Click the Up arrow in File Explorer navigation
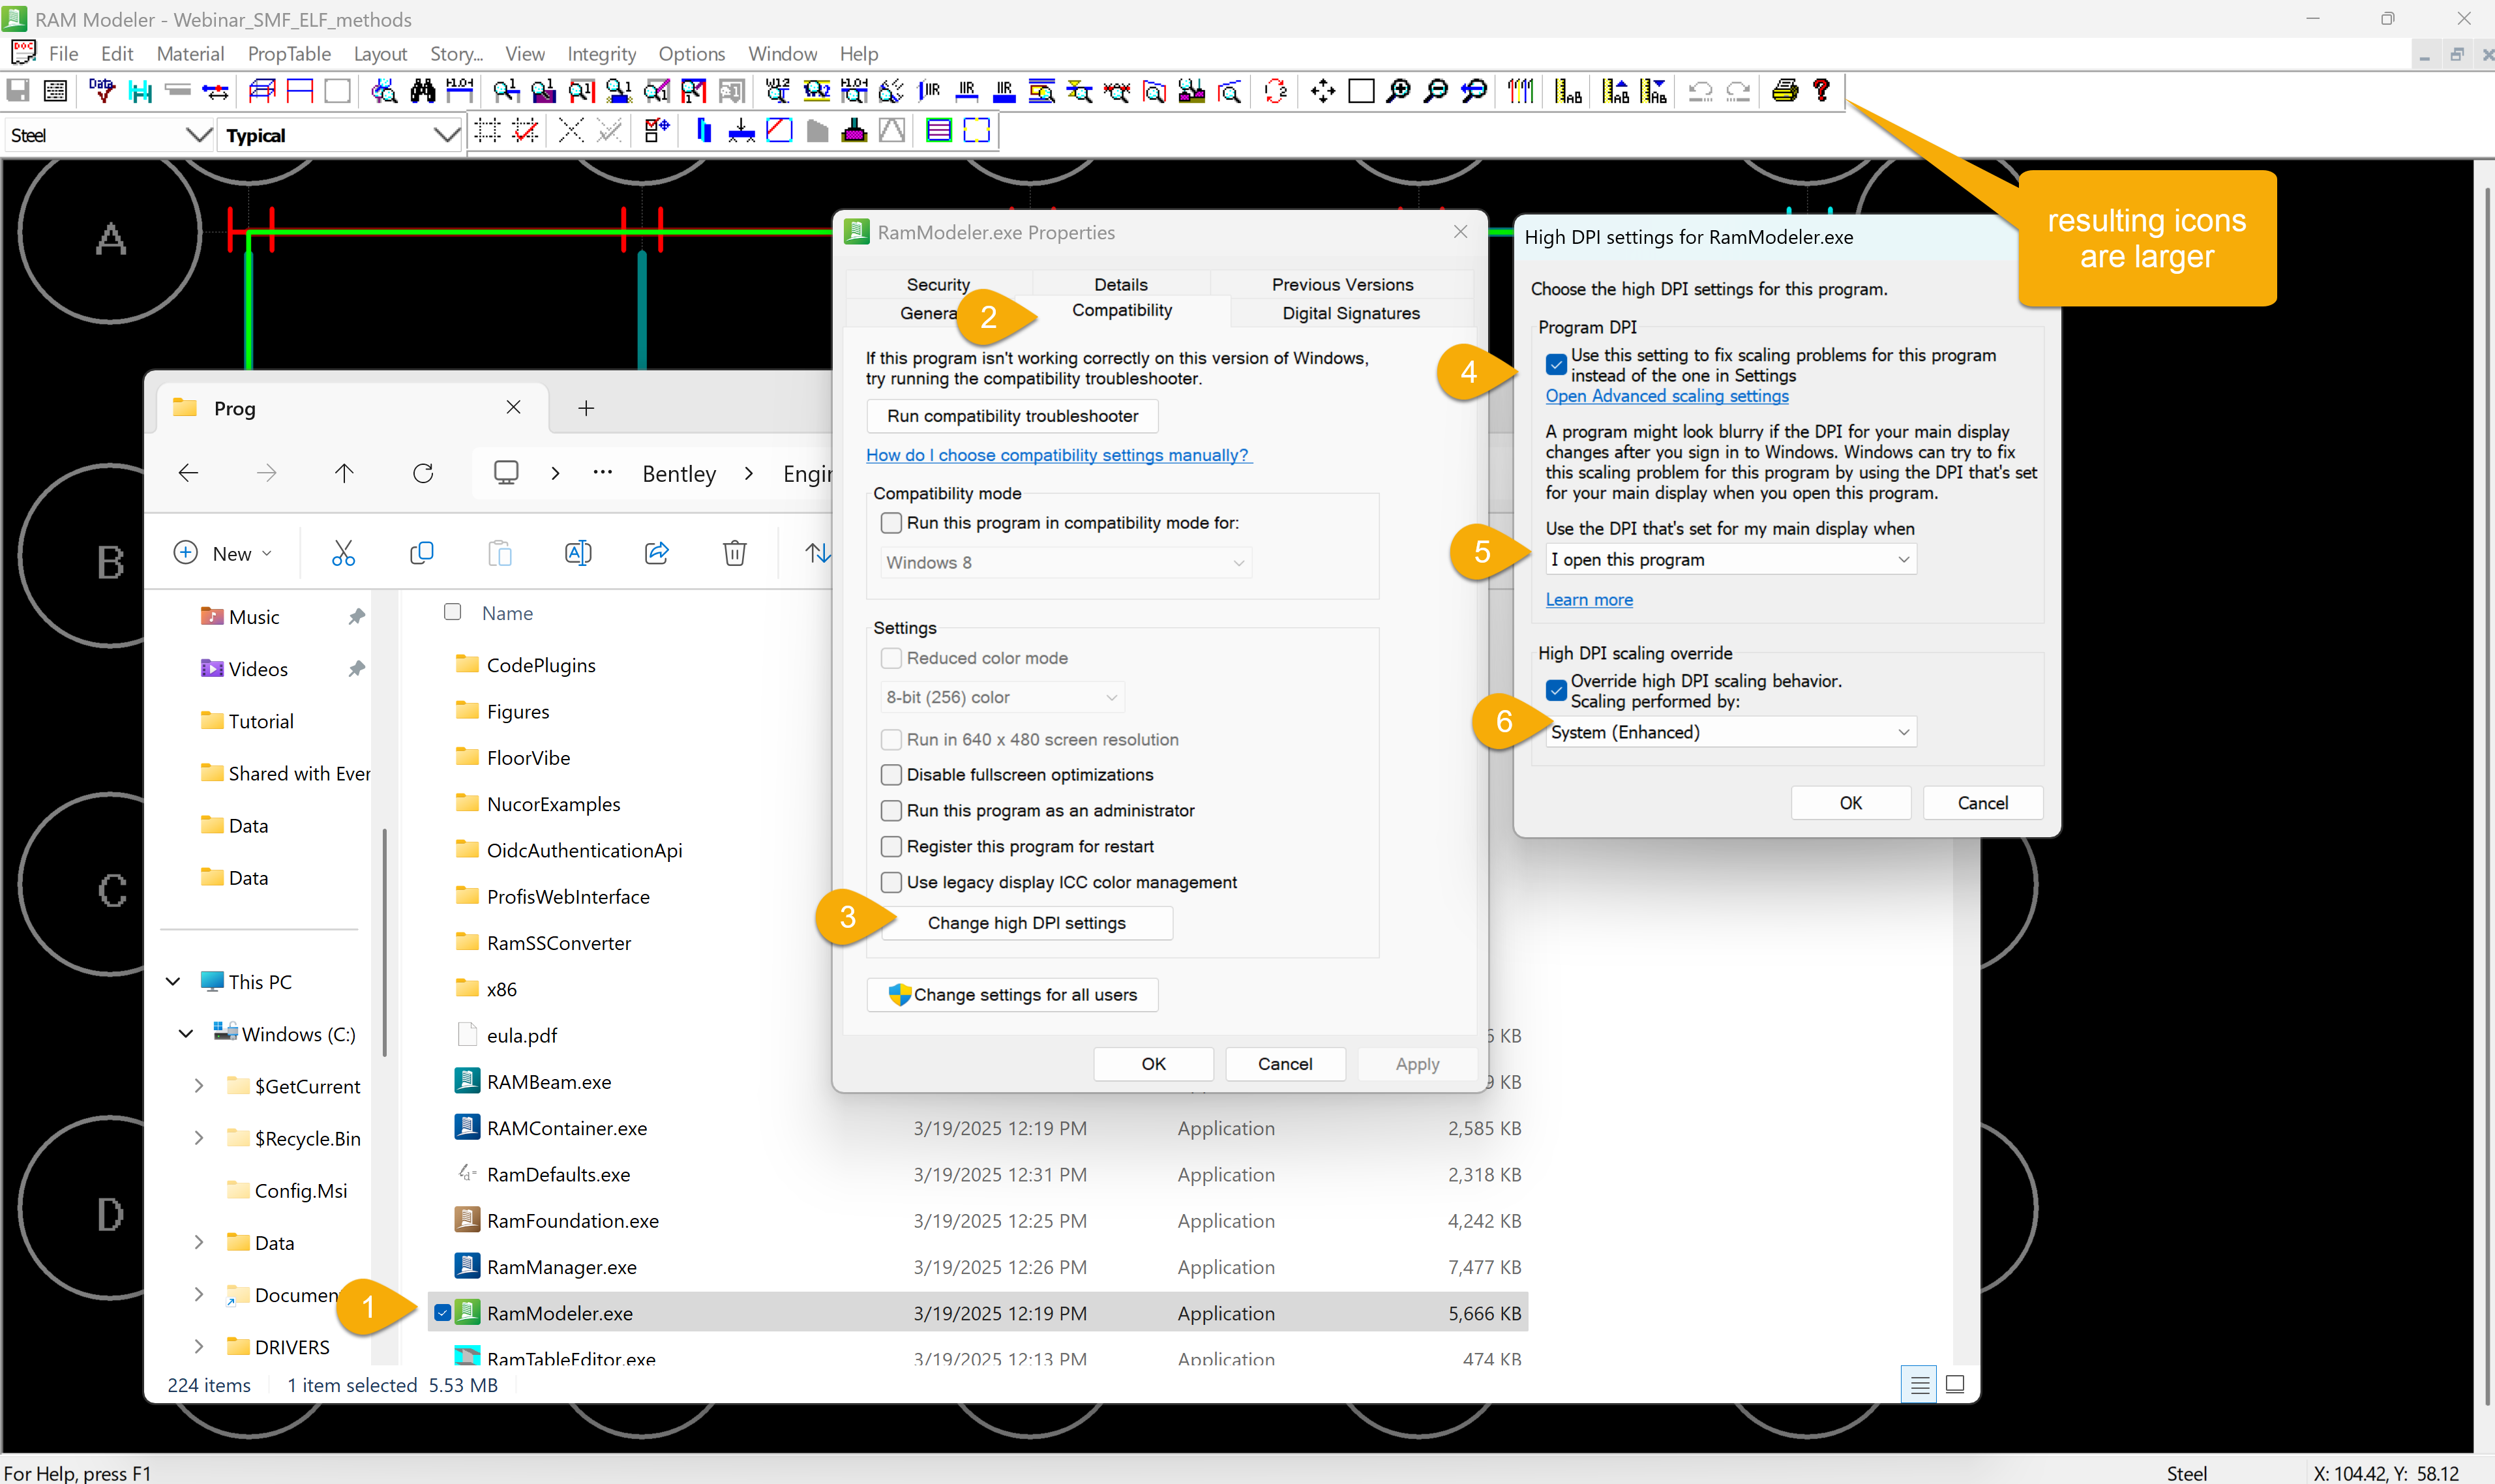 pos(344,473)
